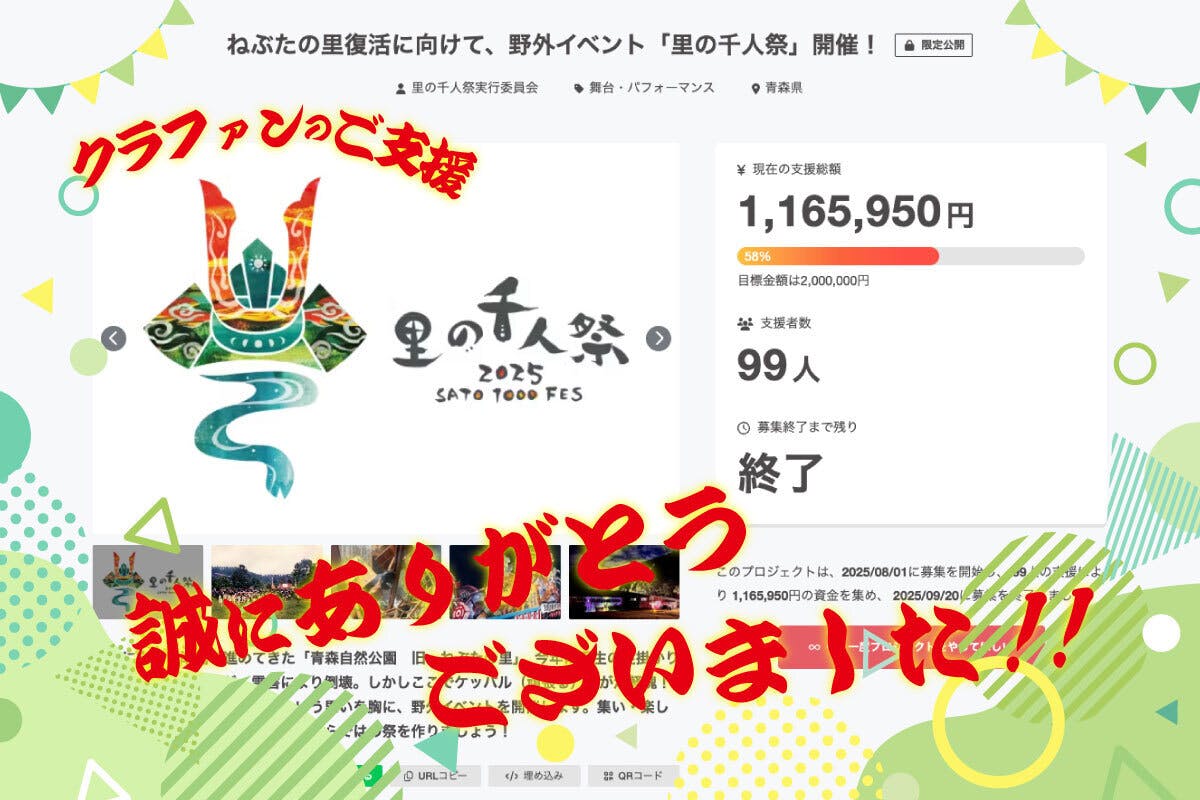Click the location pin icon beside 青森県
This screenshot has height=800, width=1200.
point(756,88)
